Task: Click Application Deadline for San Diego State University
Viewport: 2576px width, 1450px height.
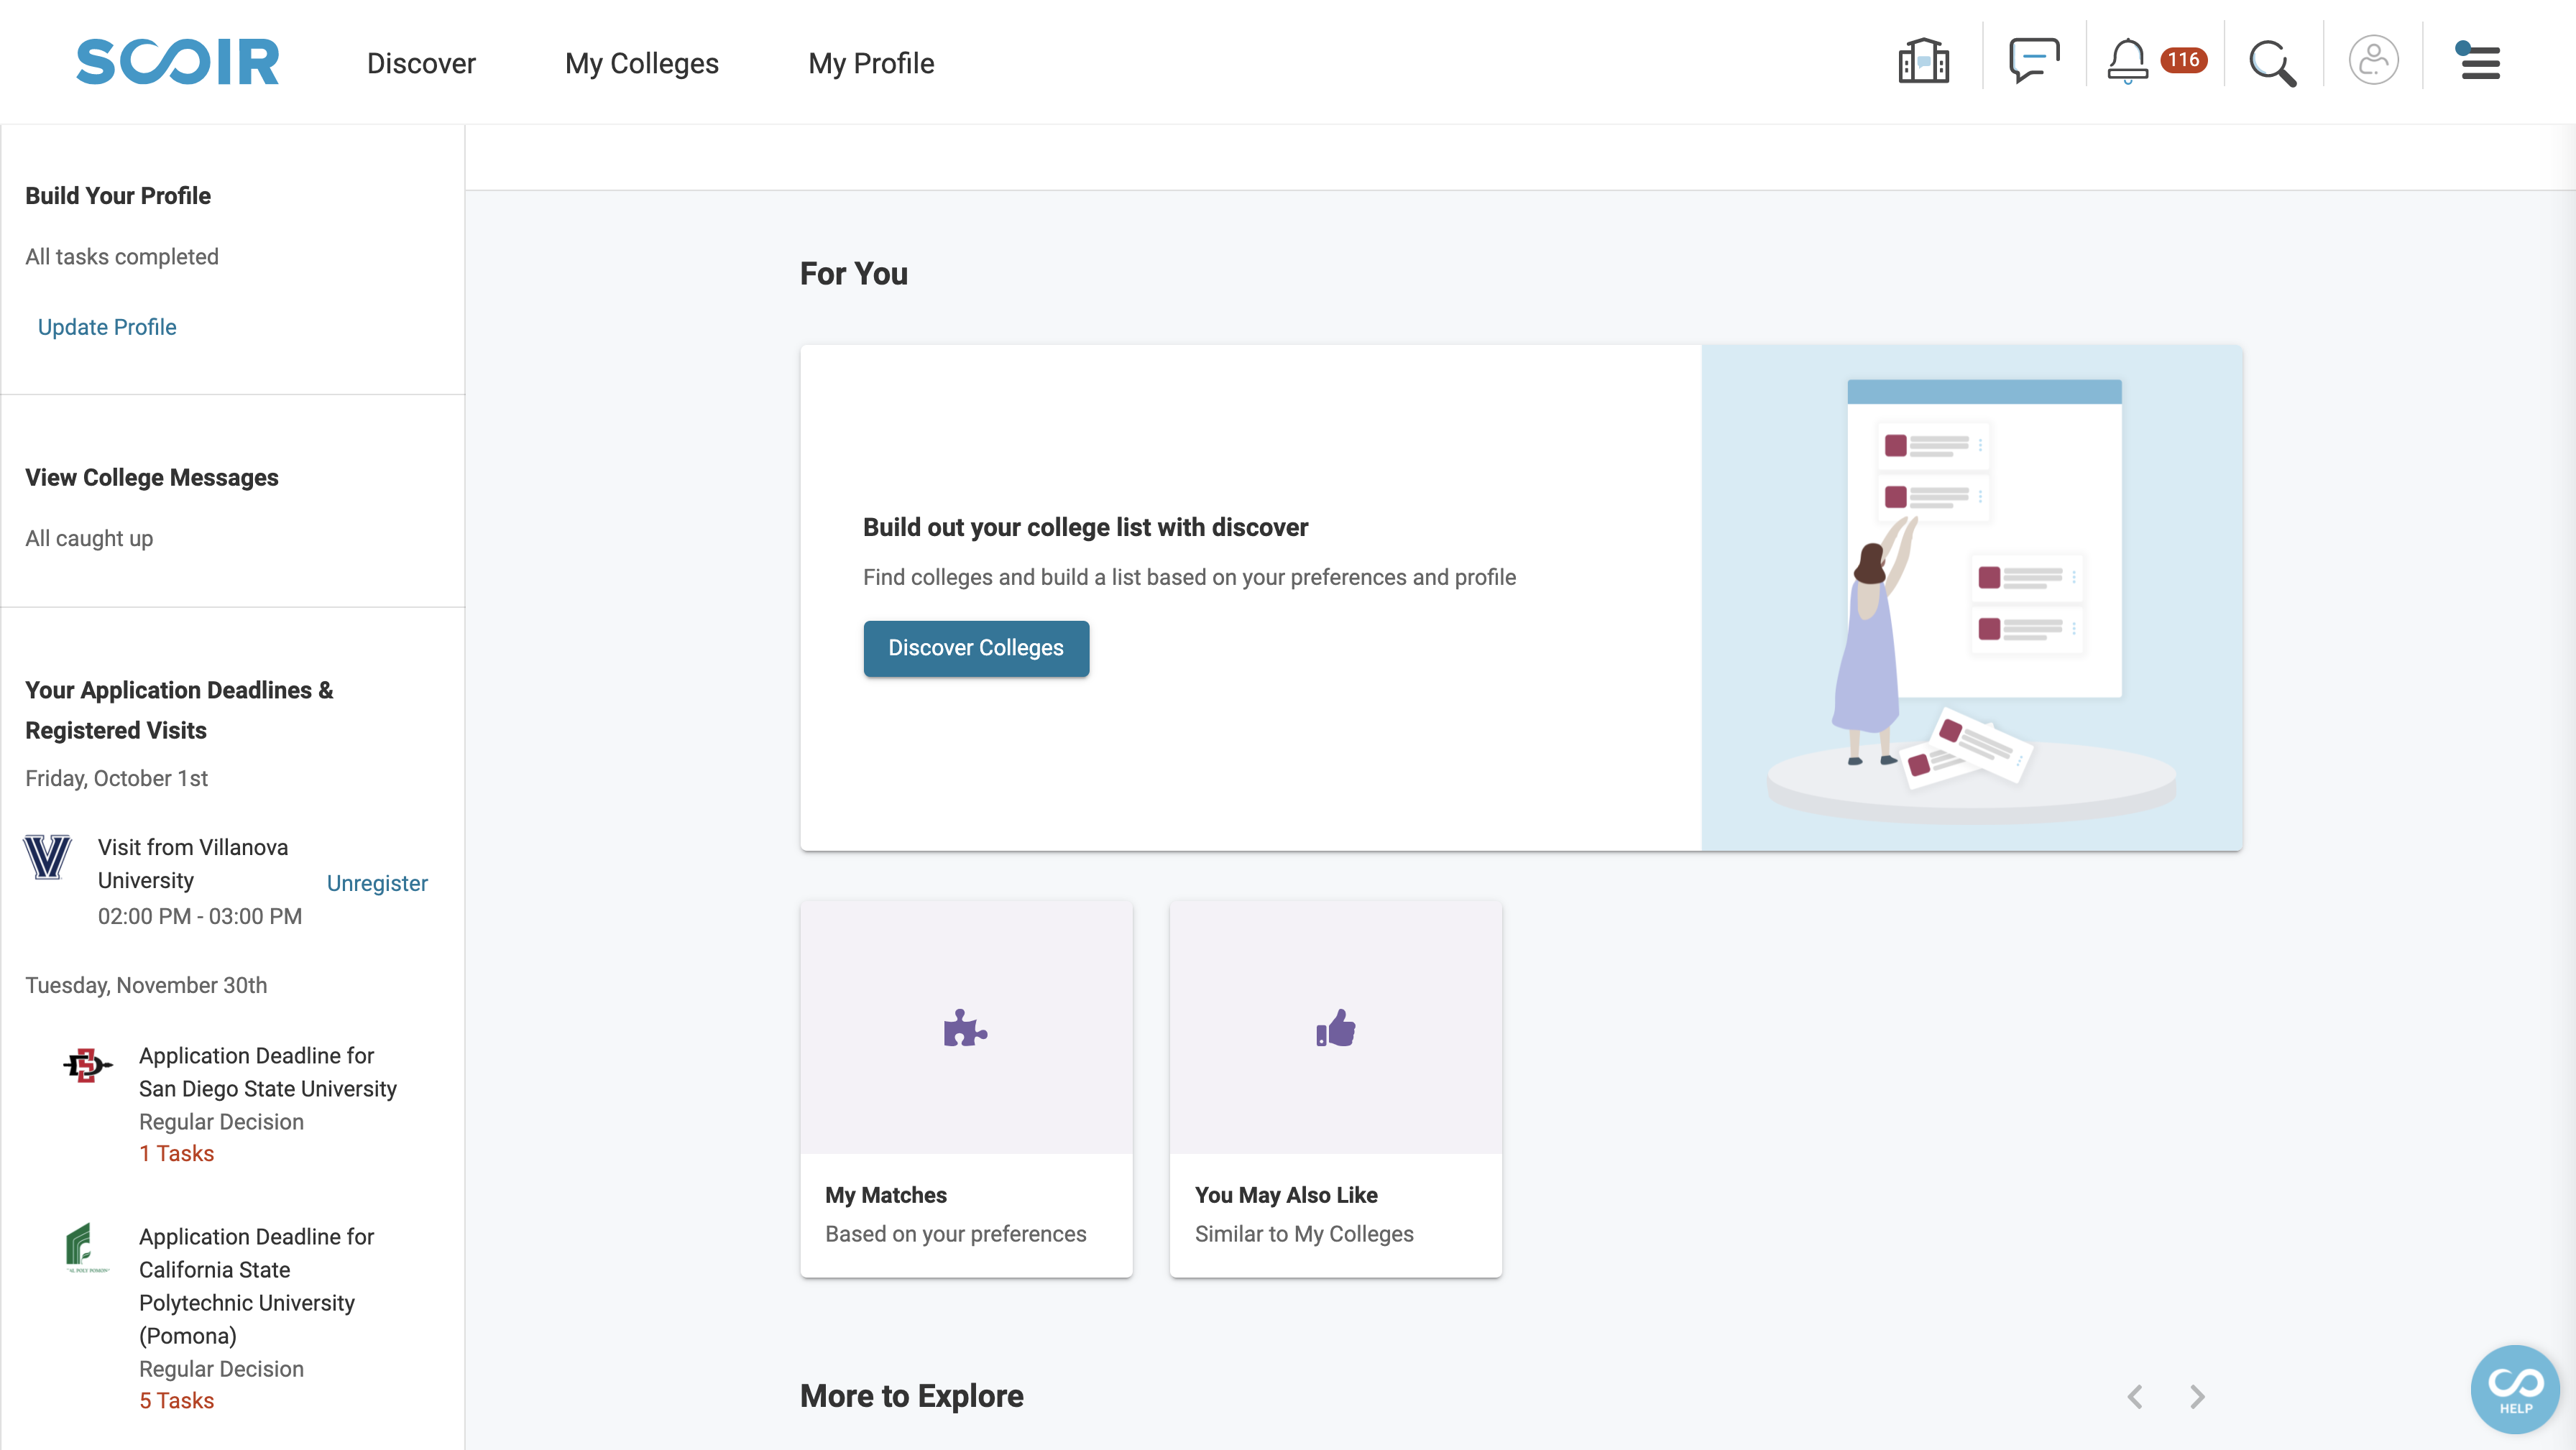Action: pos(267,1072)
